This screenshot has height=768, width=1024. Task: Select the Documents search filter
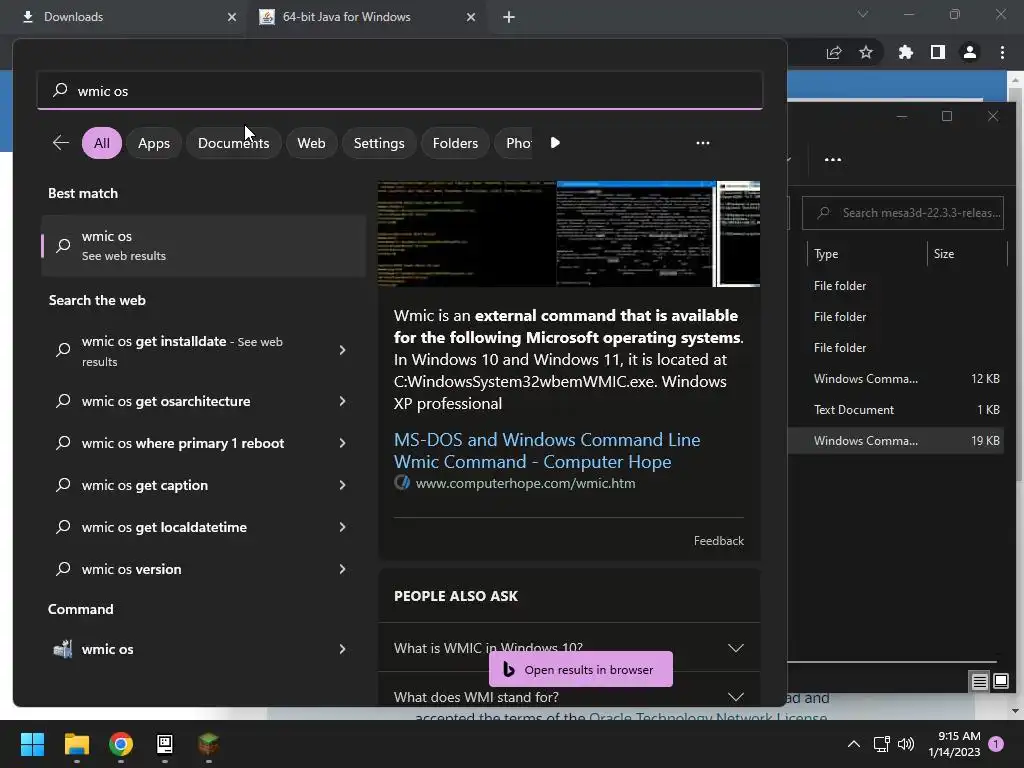click(x=233, y=143)
